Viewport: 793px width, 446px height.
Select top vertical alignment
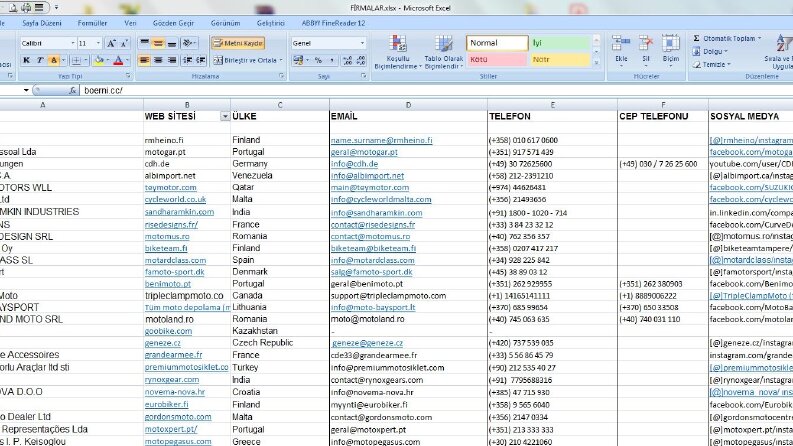click(x=145, y=43)
